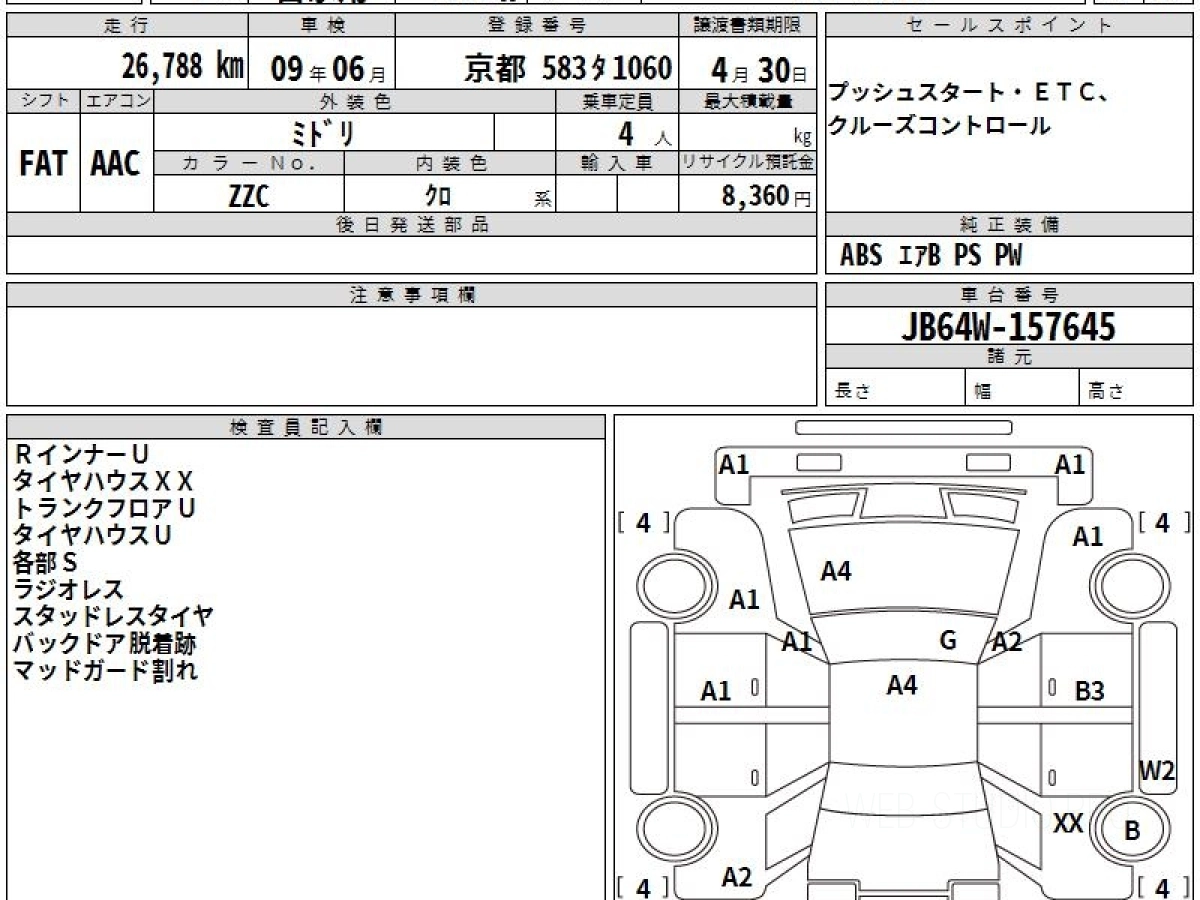1200x900 pixels.
Task: Click the registration number 京都 583タ1060
Action: tap(567, 68)
